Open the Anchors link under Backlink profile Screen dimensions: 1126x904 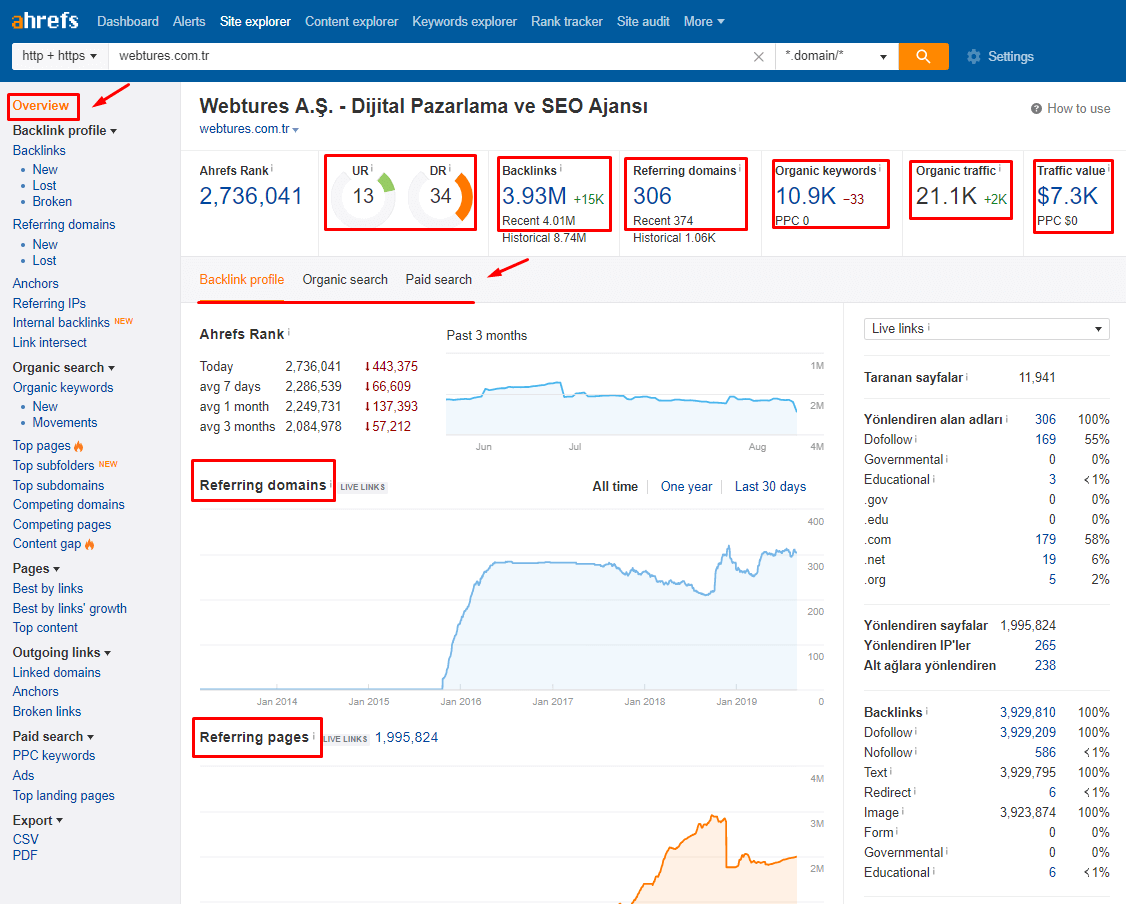click(35, 284)
